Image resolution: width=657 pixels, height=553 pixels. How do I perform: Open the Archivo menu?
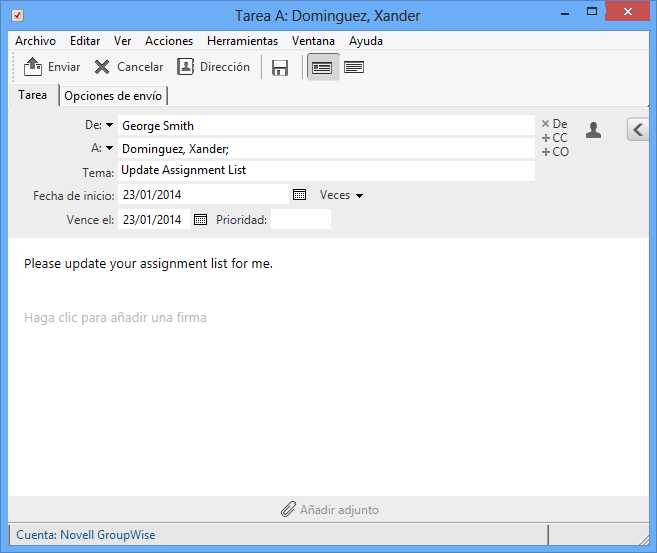click(36, 41)
